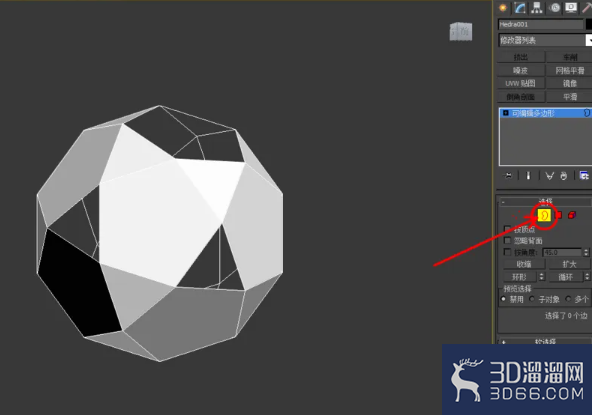Open the Display panel tab
This screenshot has height=415, width=592.
pyautogui.click(x=571, y=8)
